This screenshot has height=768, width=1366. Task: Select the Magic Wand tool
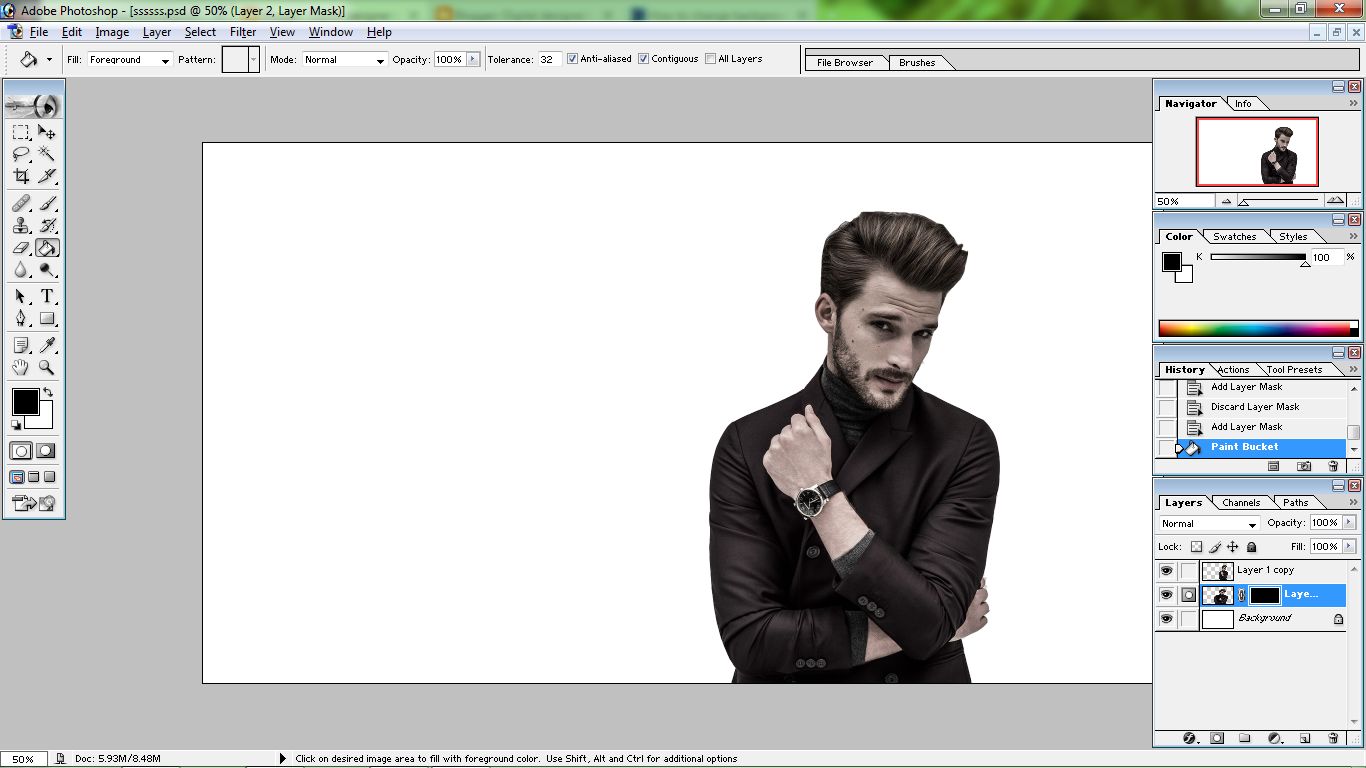tap(47, 154)
